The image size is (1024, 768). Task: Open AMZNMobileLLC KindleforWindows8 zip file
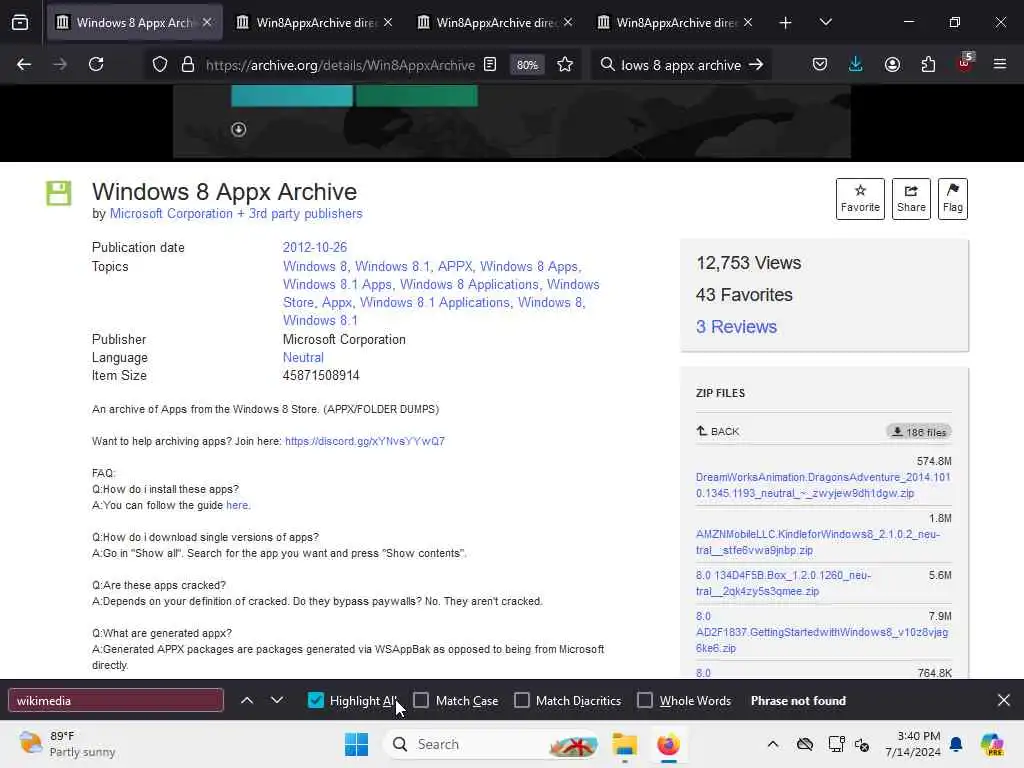tap(818, 542)
